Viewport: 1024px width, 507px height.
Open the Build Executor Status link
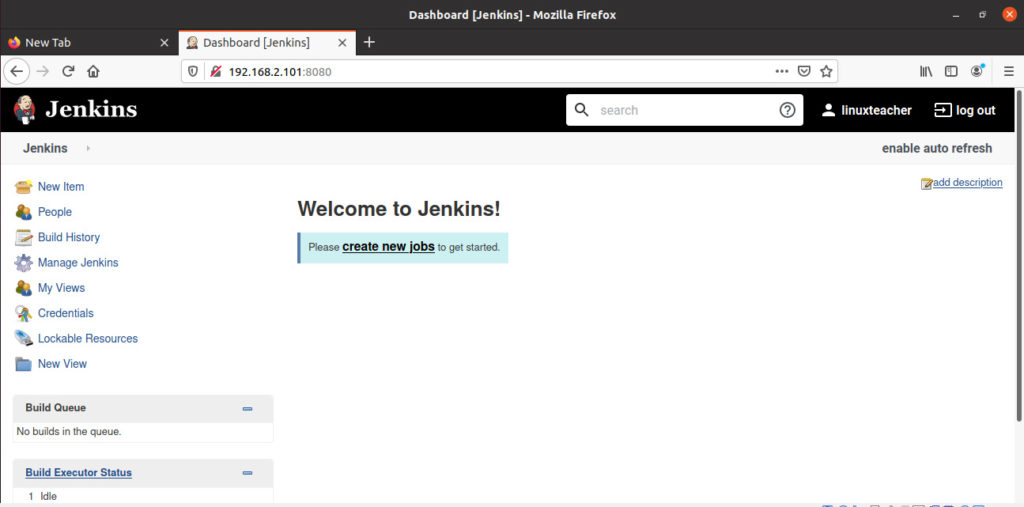click(78, 472)
